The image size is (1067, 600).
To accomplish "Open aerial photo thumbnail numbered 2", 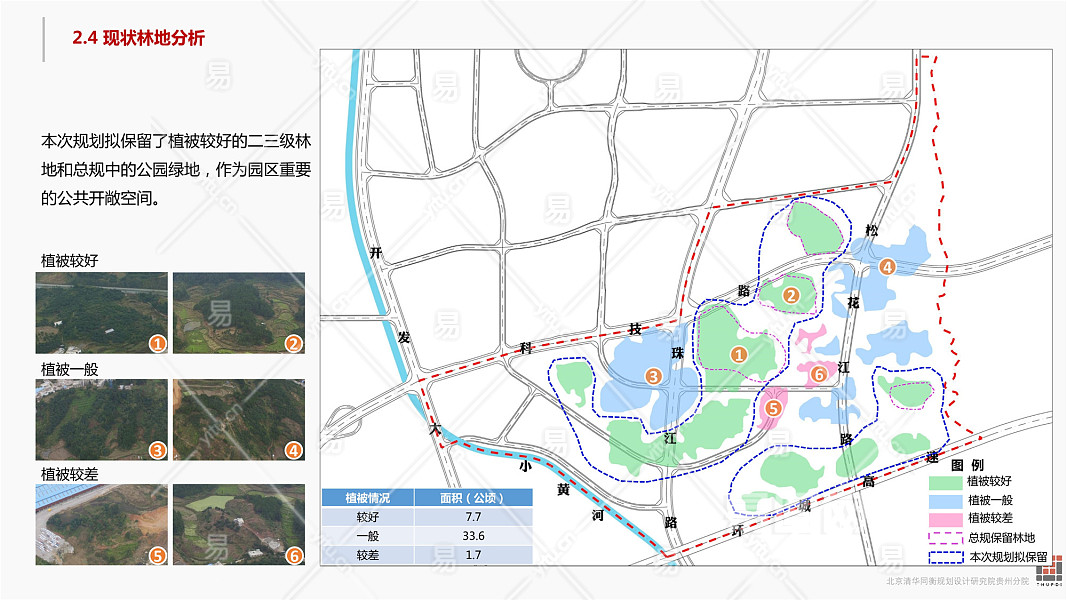I will tap(239, 313).
